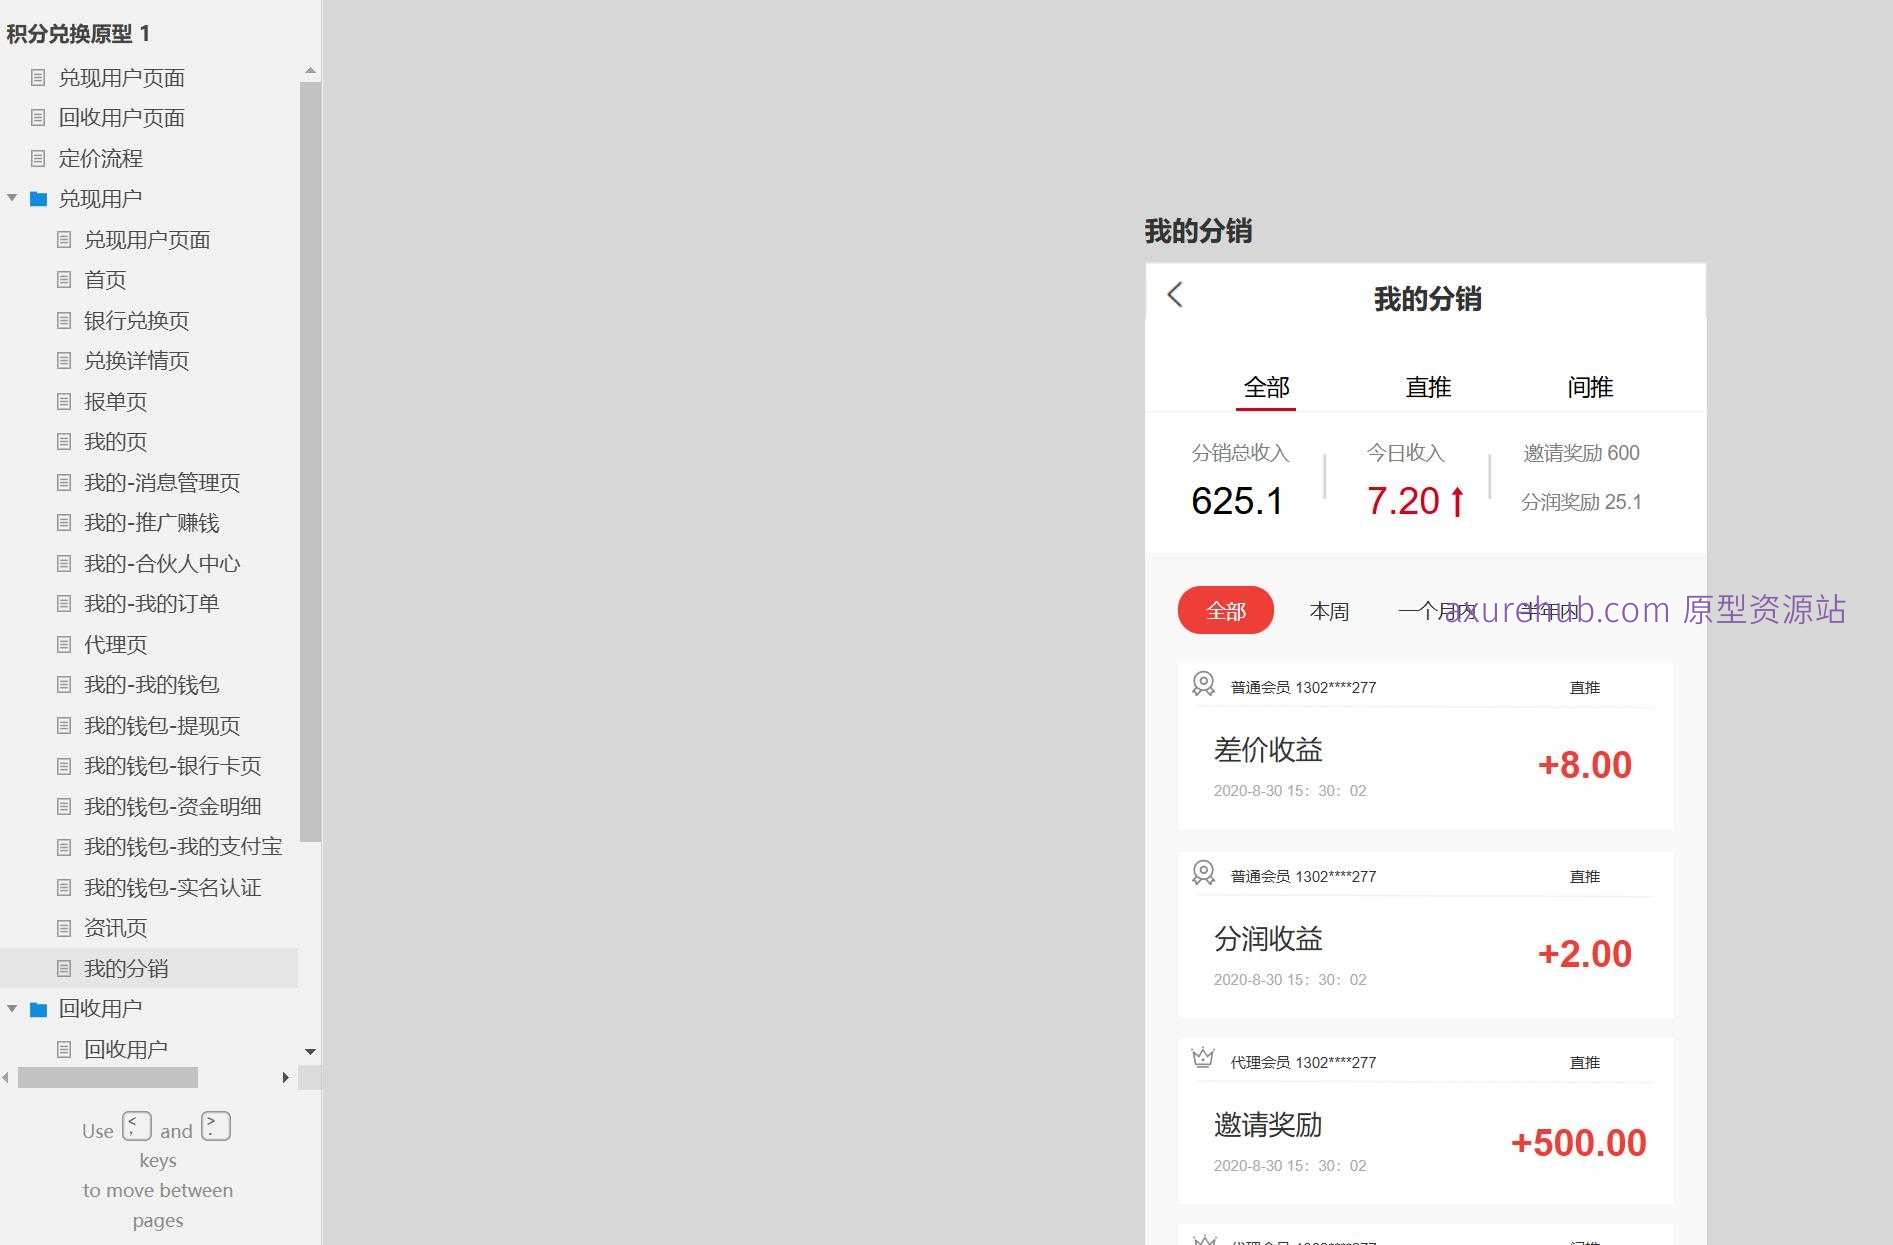Collapse the 回收用户 folder tree
This screenshot has height=1245, width=1893.
point(12,1008)
